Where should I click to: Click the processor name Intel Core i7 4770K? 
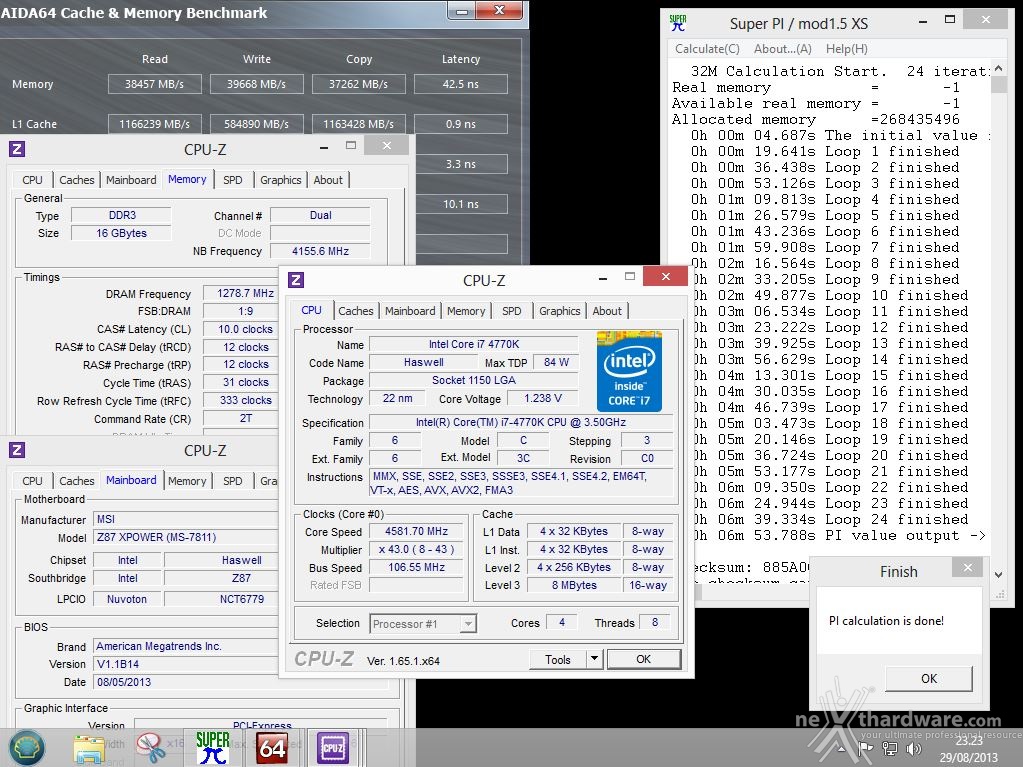pos(474,344)
